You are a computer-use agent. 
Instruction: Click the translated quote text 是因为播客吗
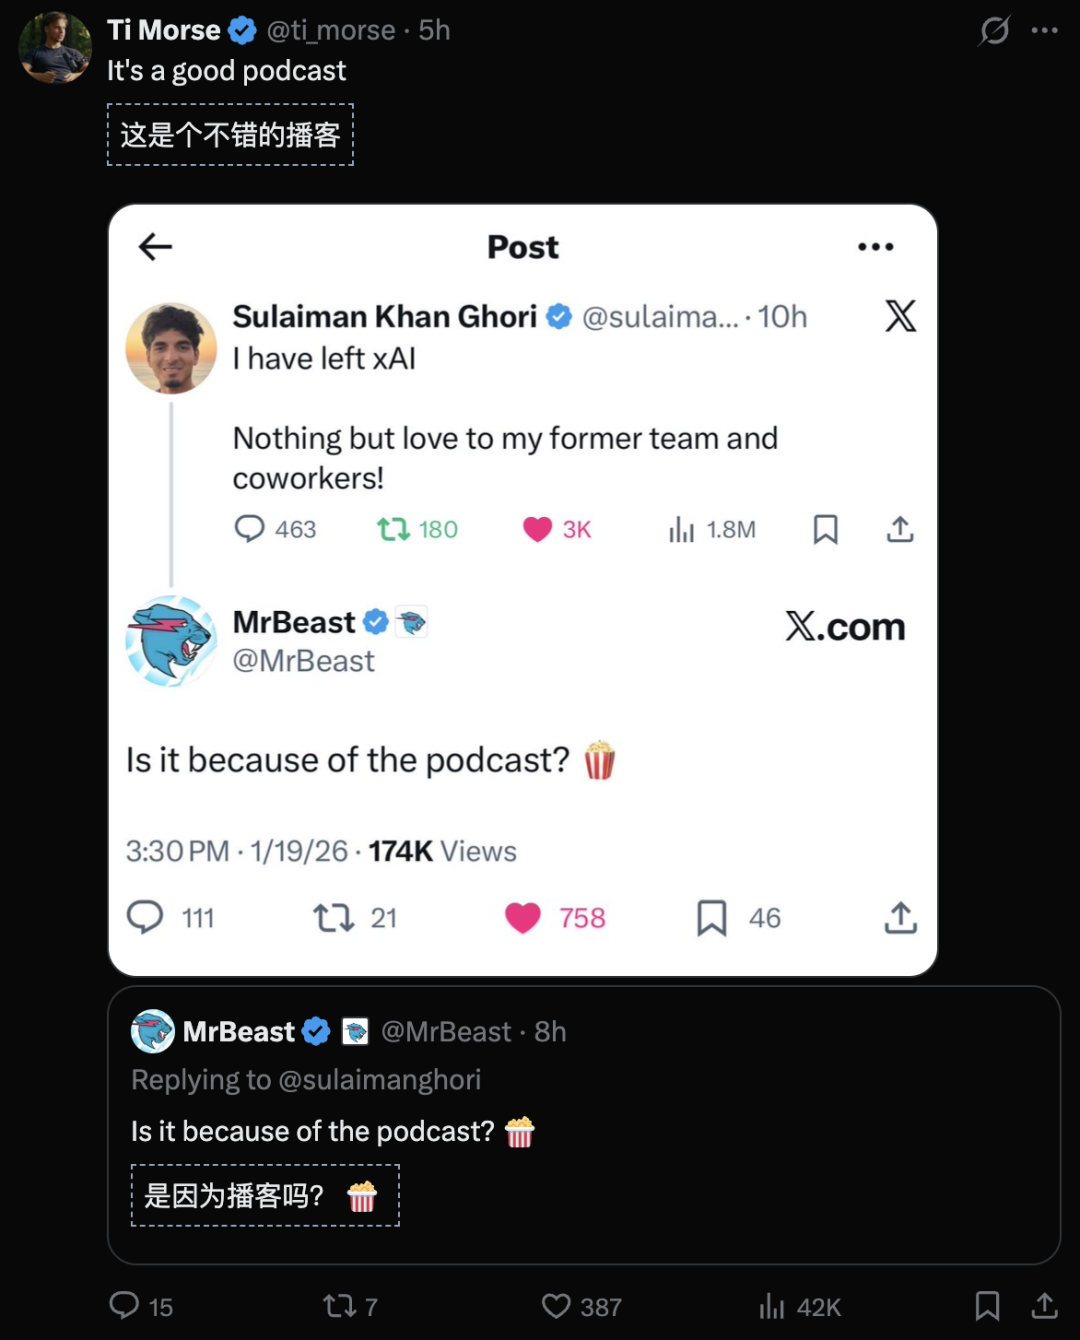236,1195
